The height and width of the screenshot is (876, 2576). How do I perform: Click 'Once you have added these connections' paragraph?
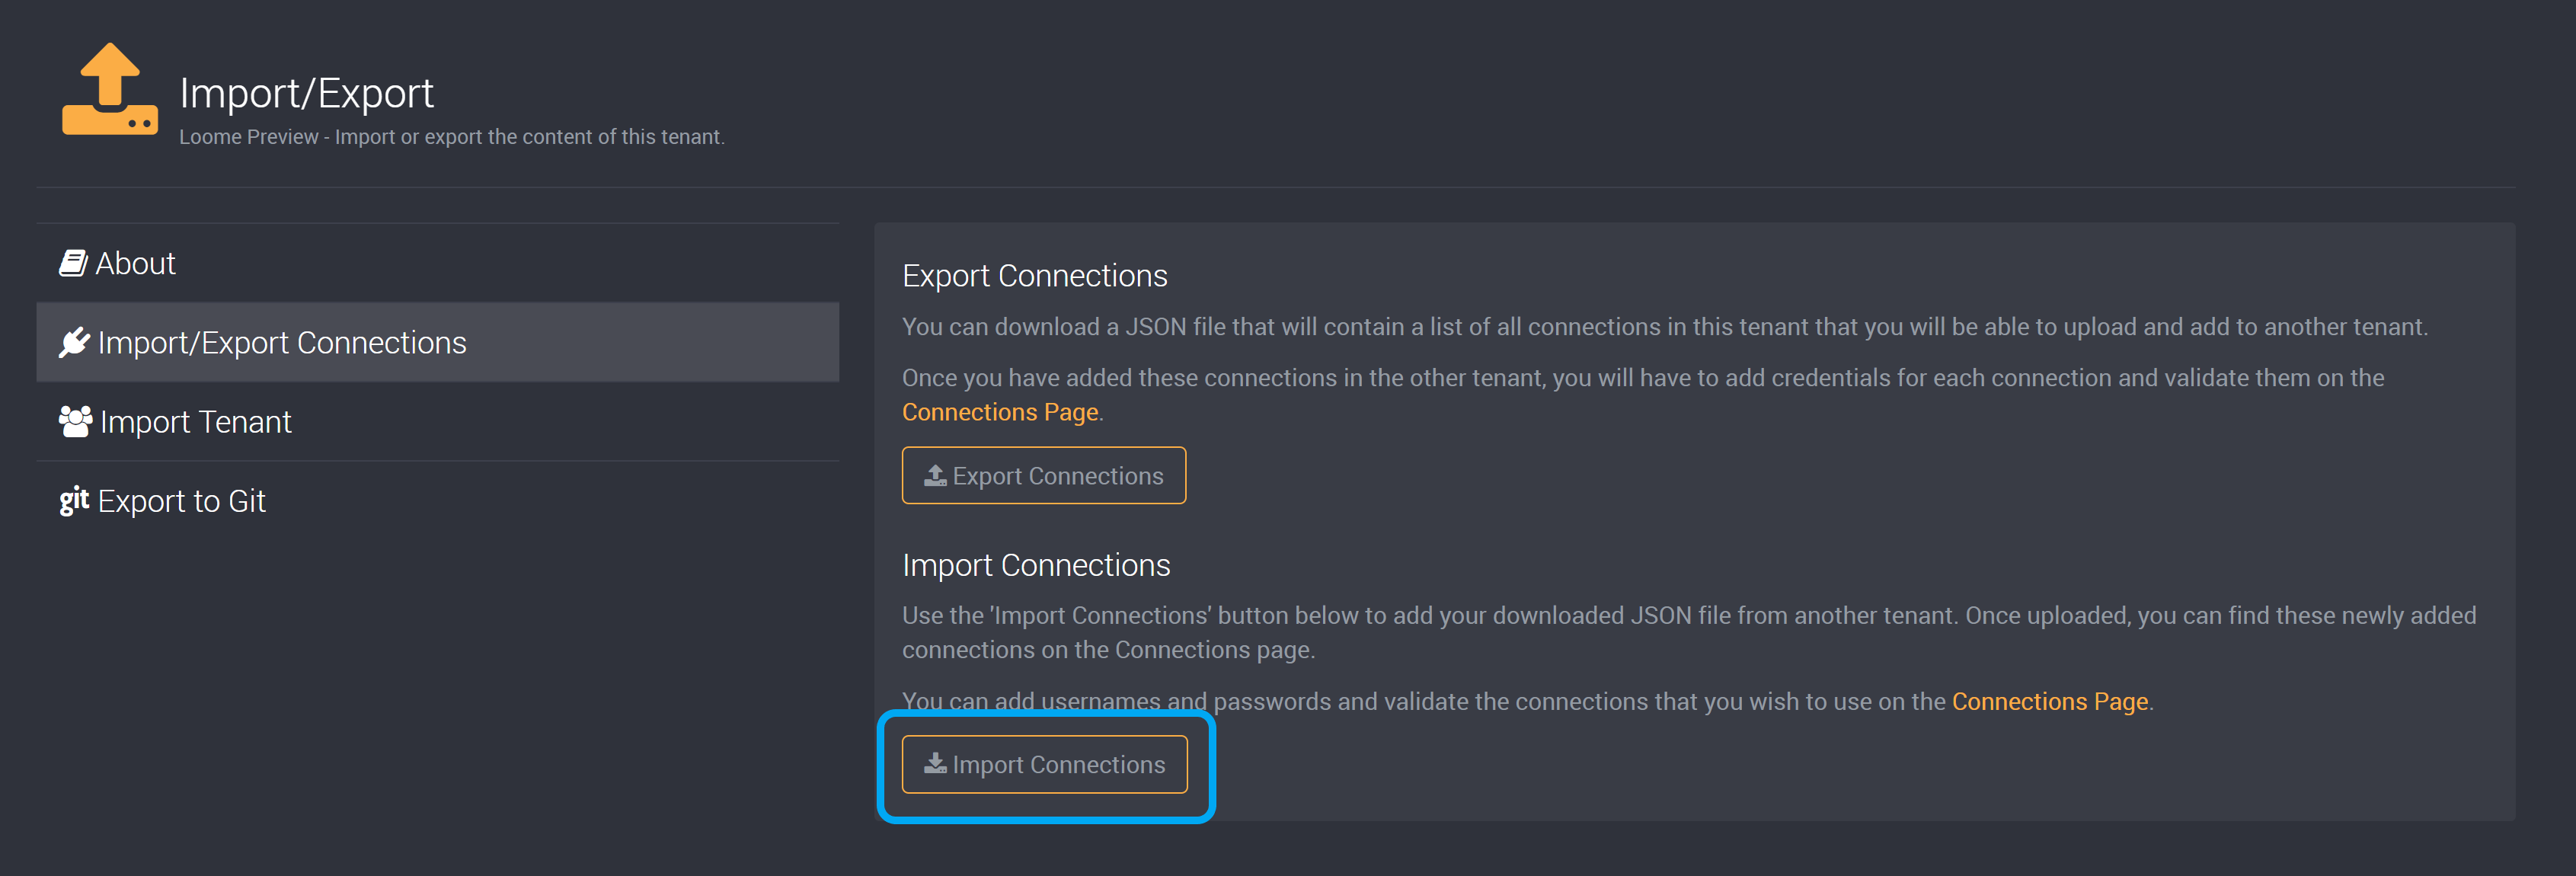1643,395
